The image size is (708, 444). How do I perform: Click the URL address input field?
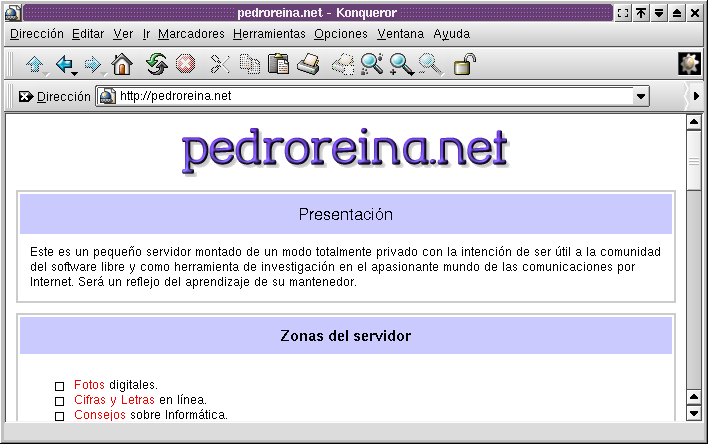(370, 96)
